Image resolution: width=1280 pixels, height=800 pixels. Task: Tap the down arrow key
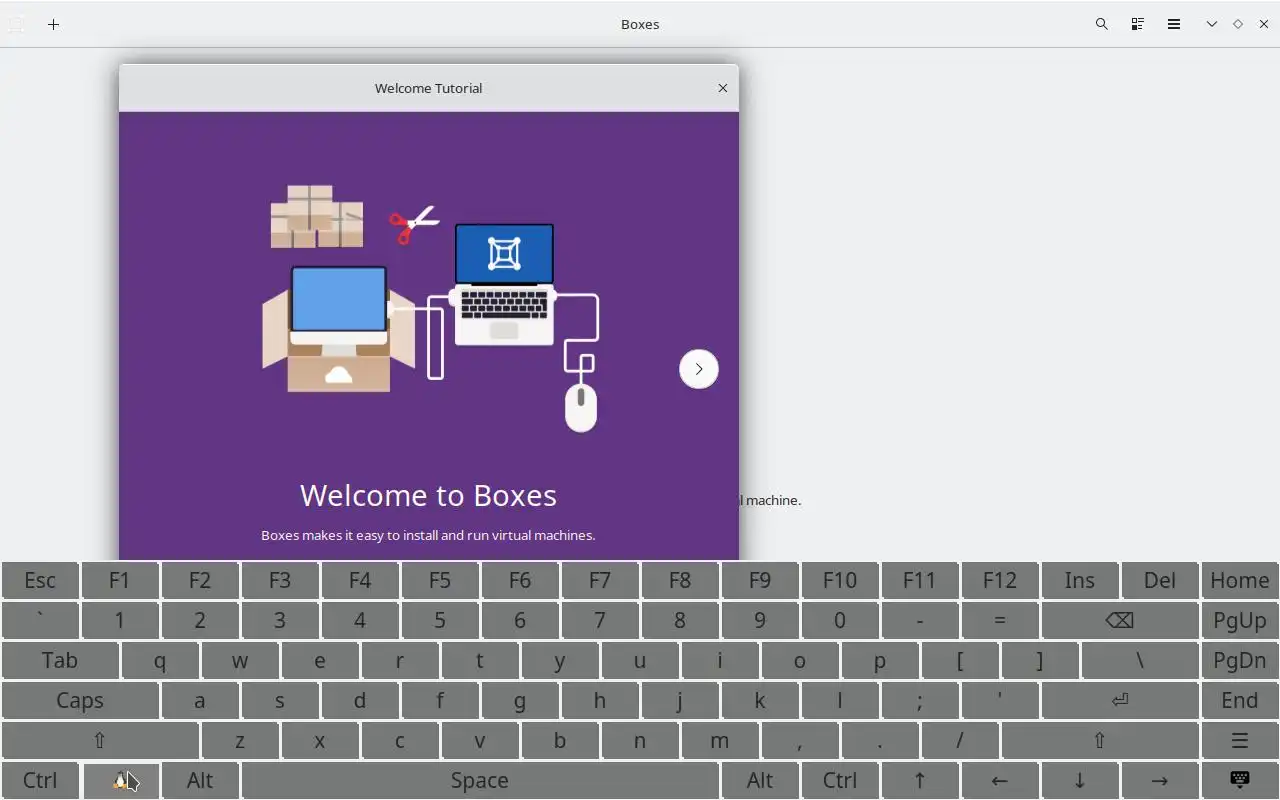1080,780
